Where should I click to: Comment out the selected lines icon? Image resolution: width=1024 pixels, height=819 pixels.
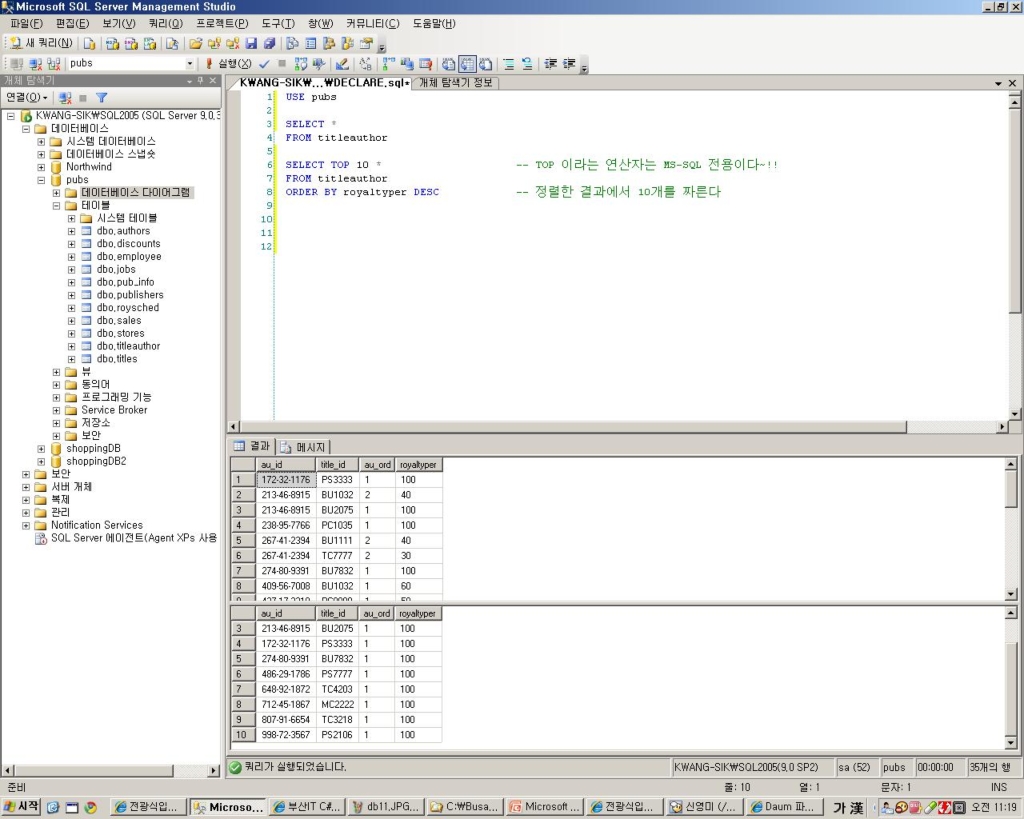(509, 63)
